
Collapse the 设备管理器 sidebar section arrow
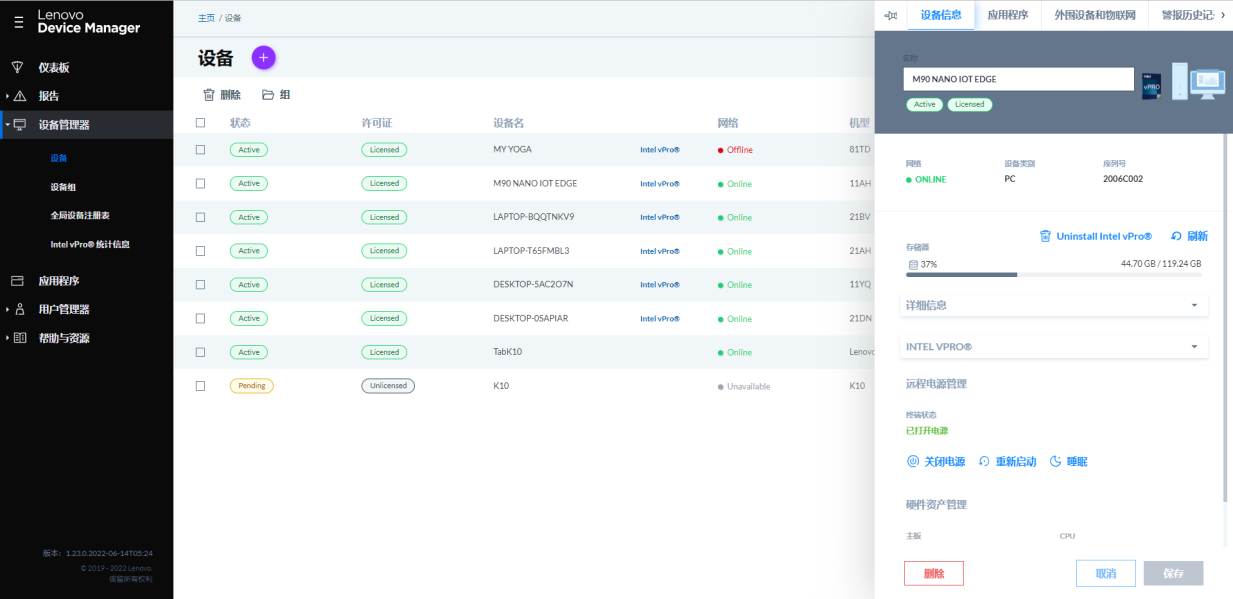[7, 125]
